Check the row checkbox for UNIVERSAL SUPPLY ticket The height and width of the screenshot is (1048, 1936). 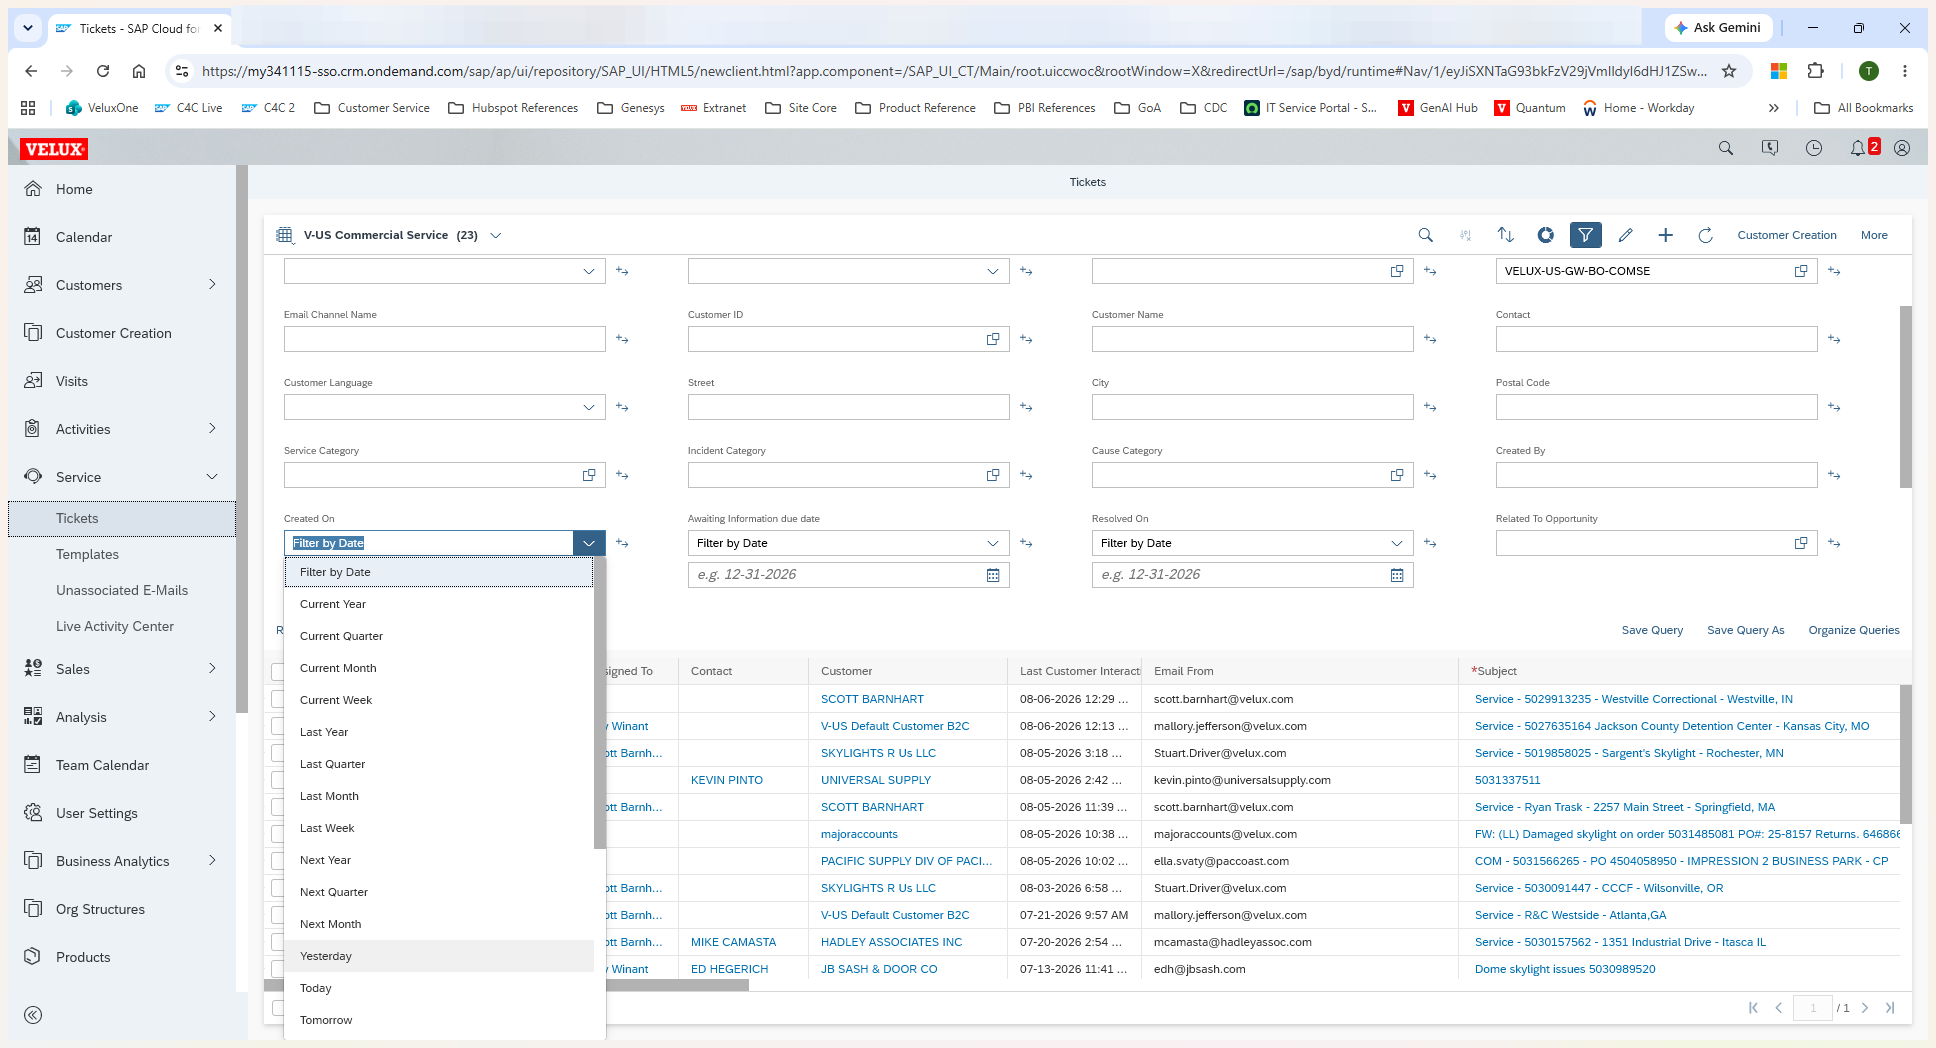[277, 780]
